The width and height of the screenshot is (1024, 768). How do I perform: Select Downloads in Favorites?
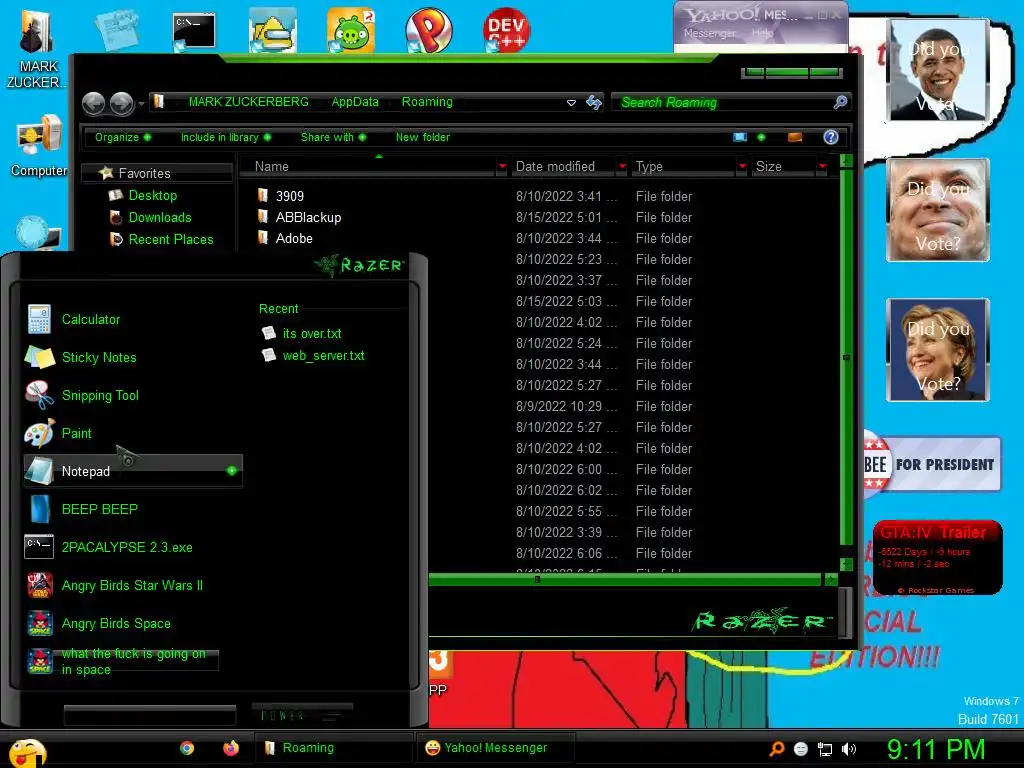159,217
